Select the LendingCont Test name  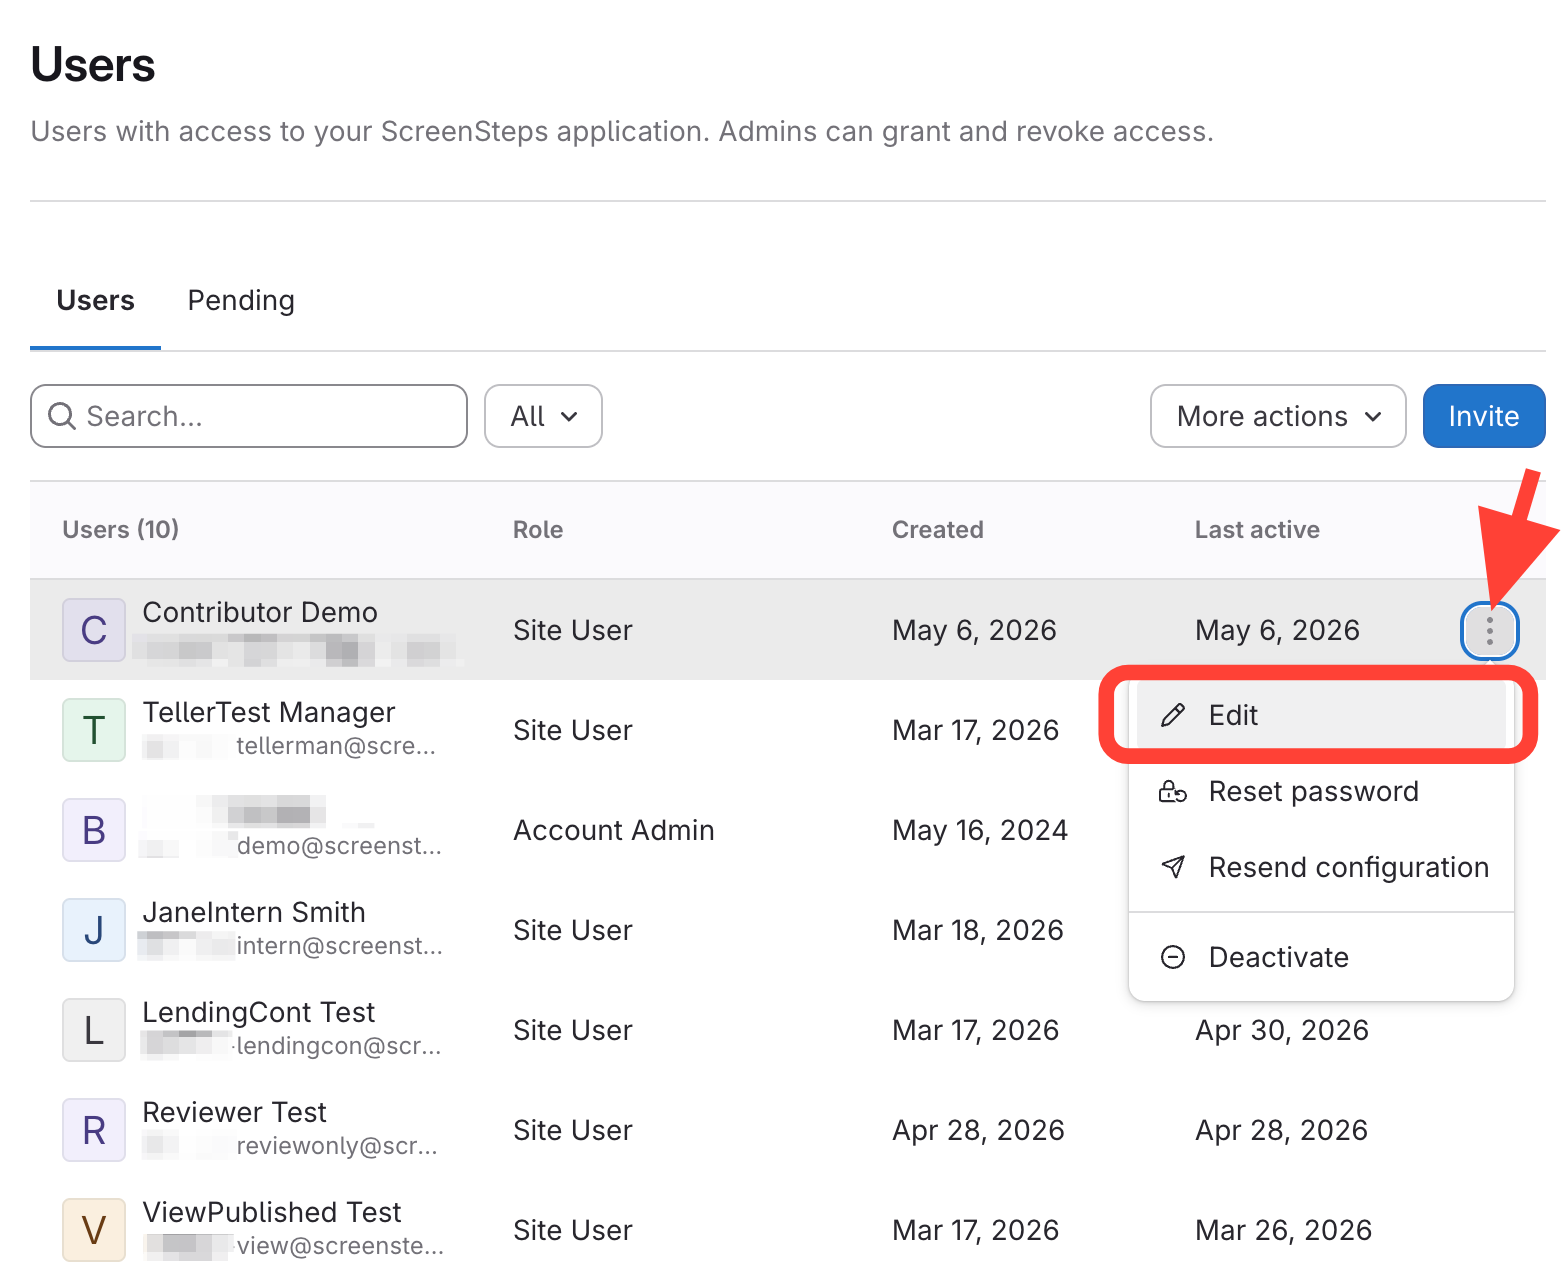pos(259,1012)
